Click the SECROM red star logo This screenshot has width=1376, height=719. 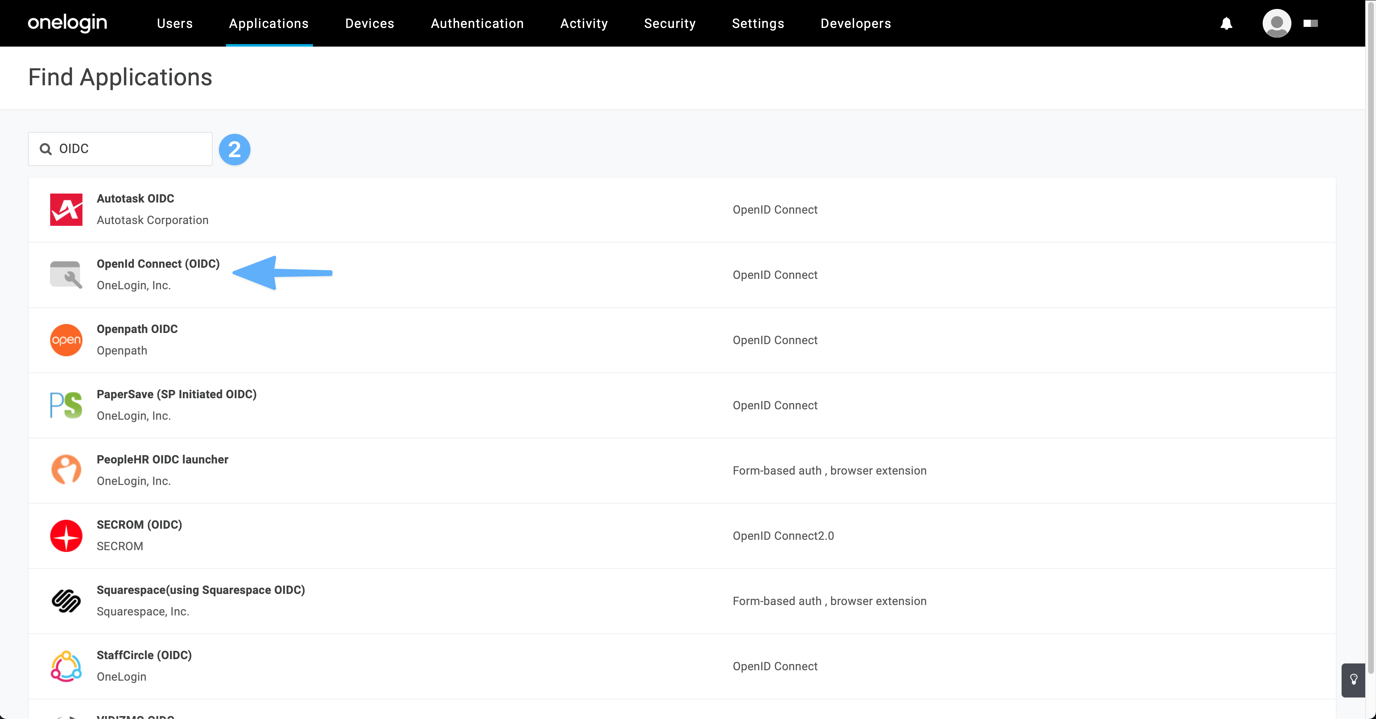(x=66, y=536)
